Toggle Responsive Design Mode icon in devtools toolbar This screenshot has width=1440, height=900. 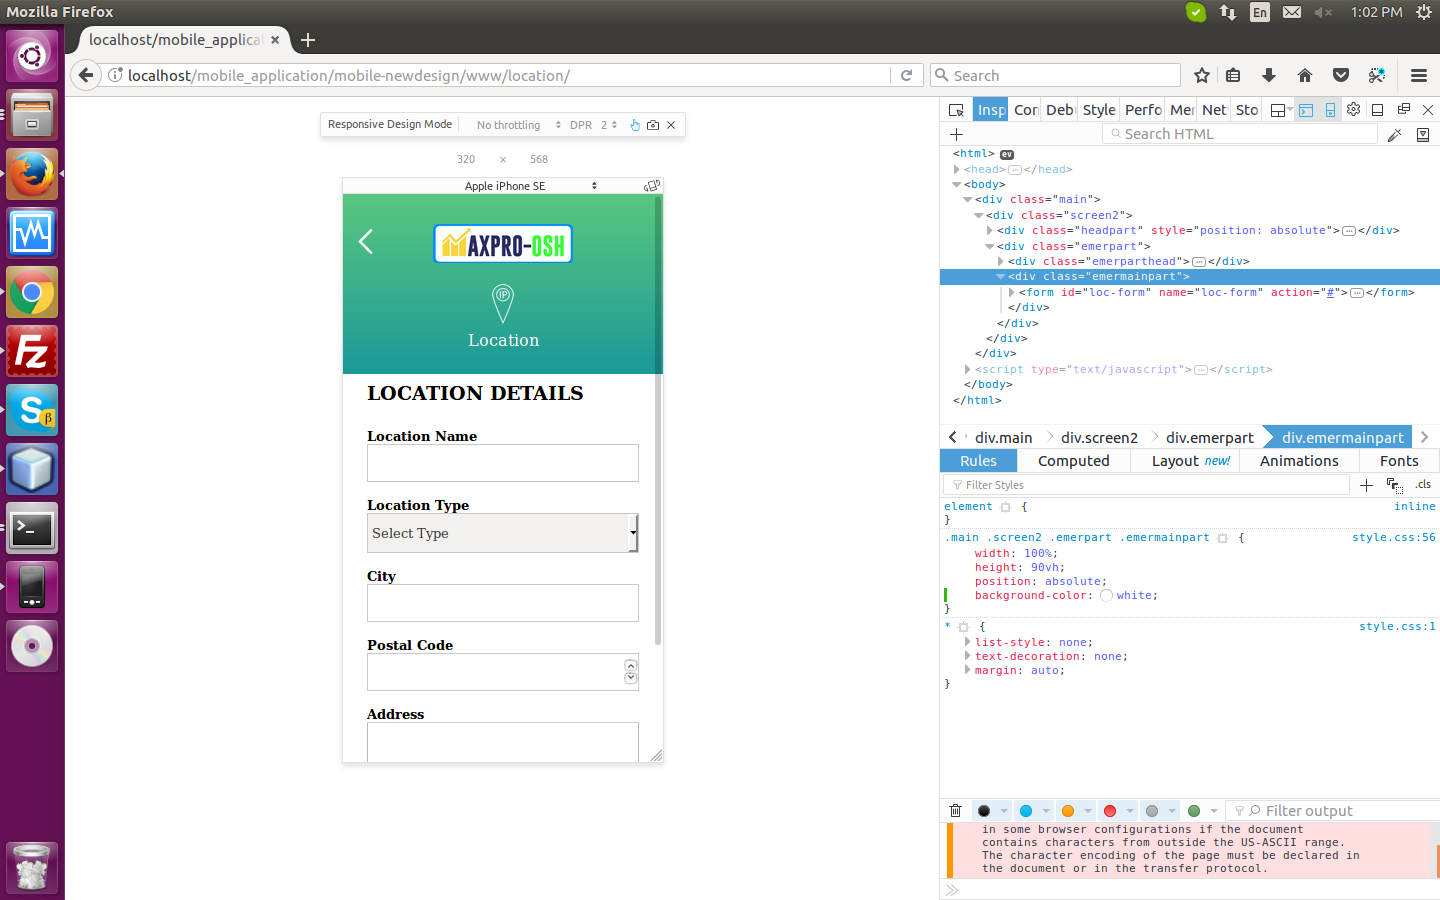(x=1330, y=110)
